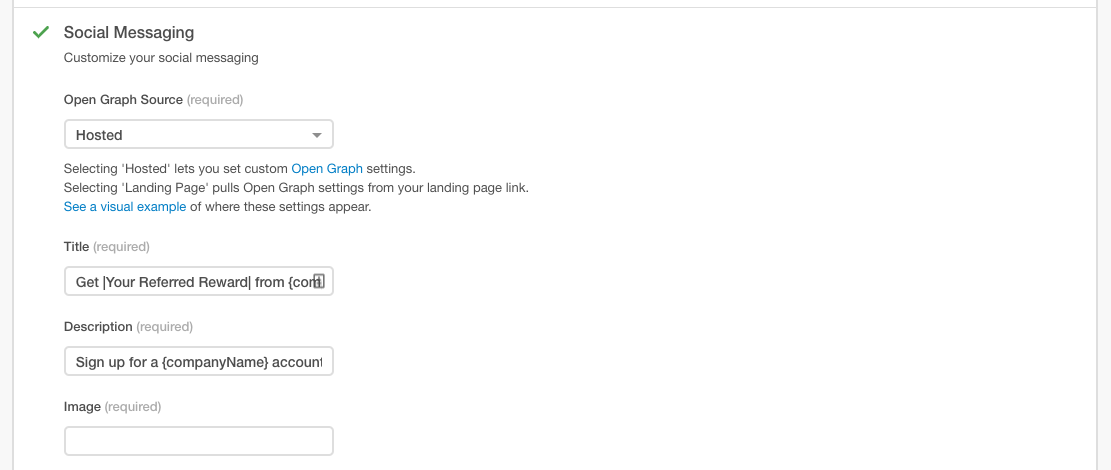Select the empty Image input field

point(198,441)
